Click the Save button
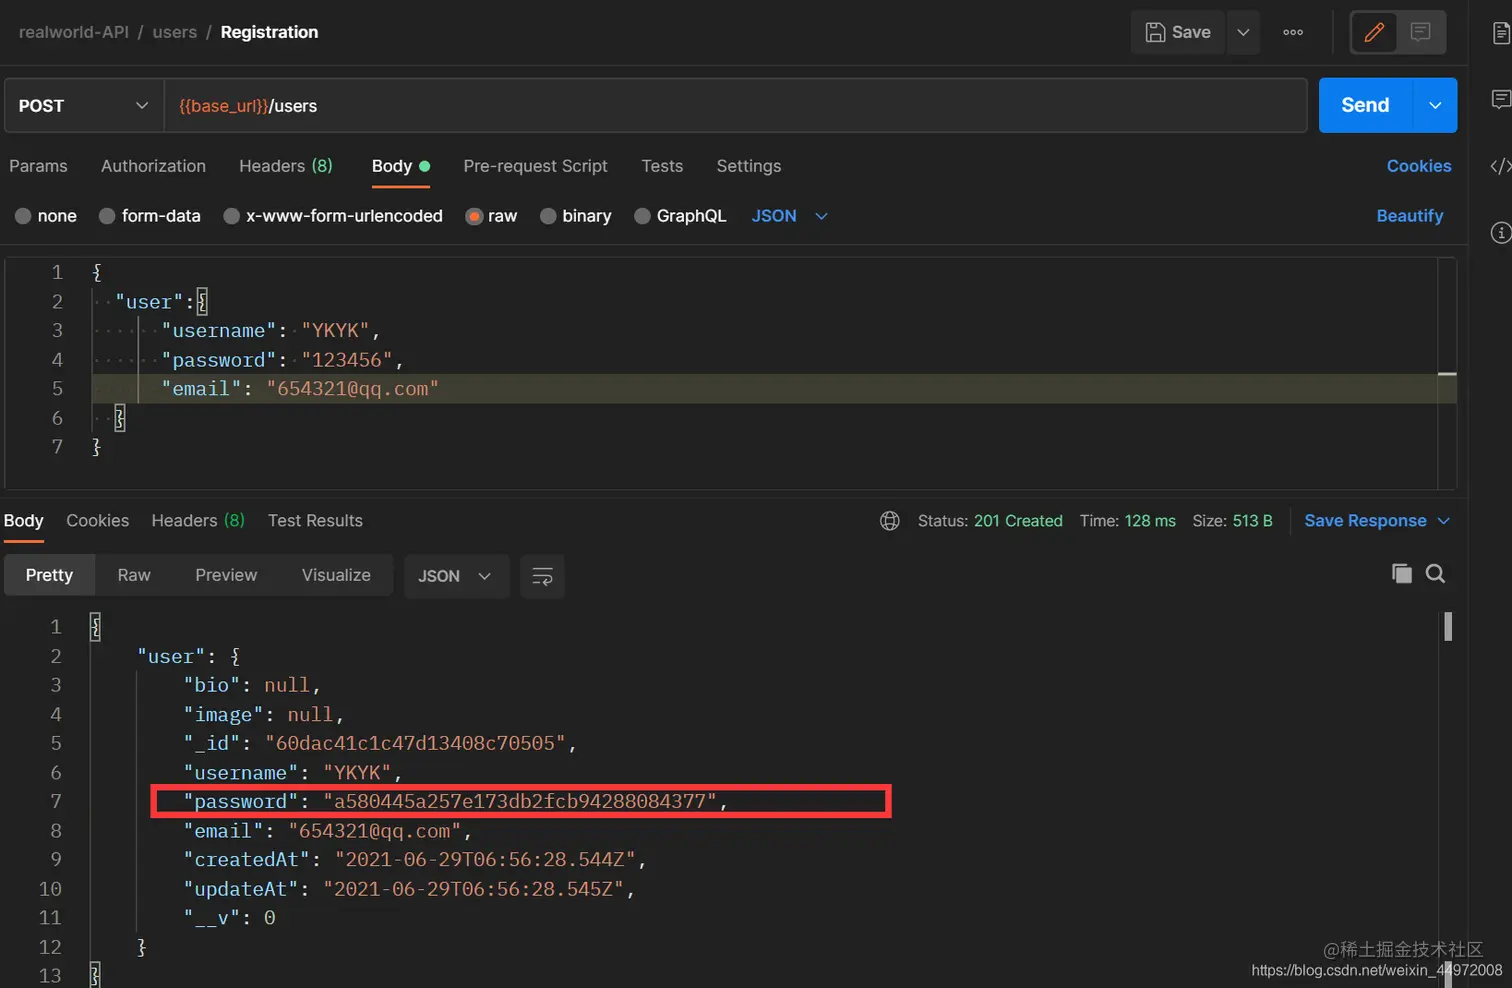 pos(1178,32)
